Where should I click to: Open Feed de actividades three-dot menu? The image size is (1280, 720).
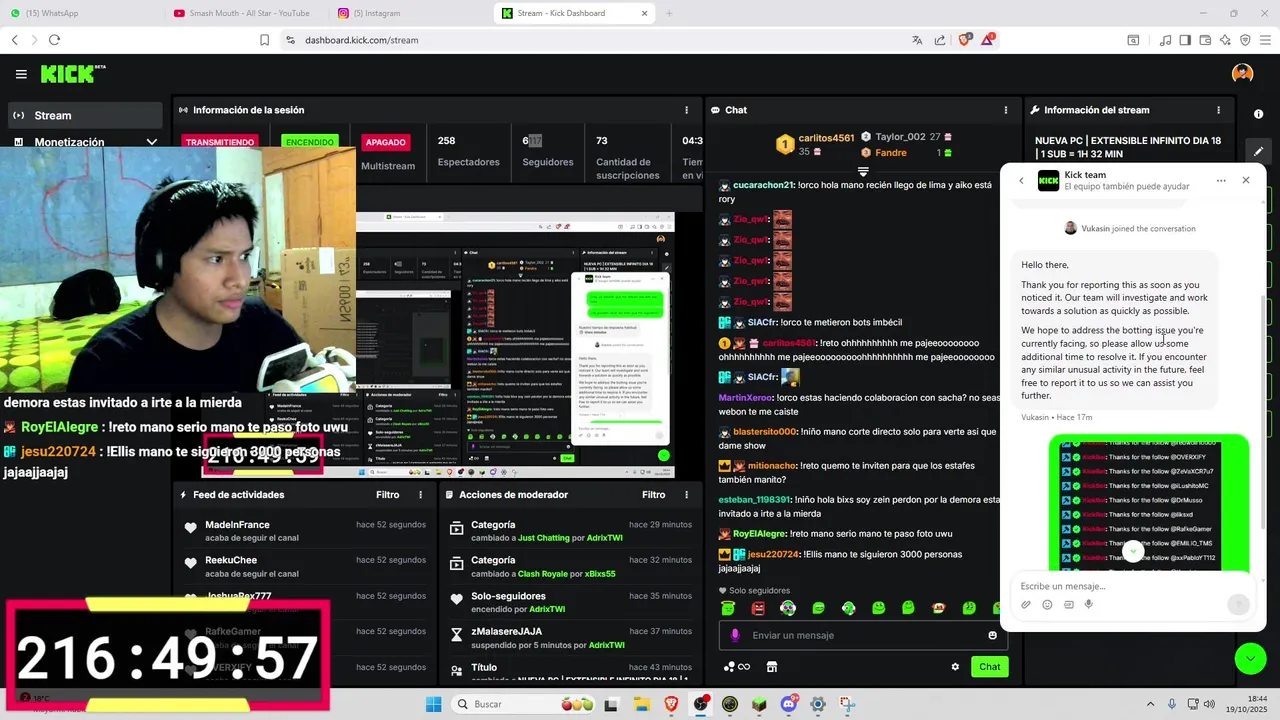pyautogui.click(x=420, y=495)
